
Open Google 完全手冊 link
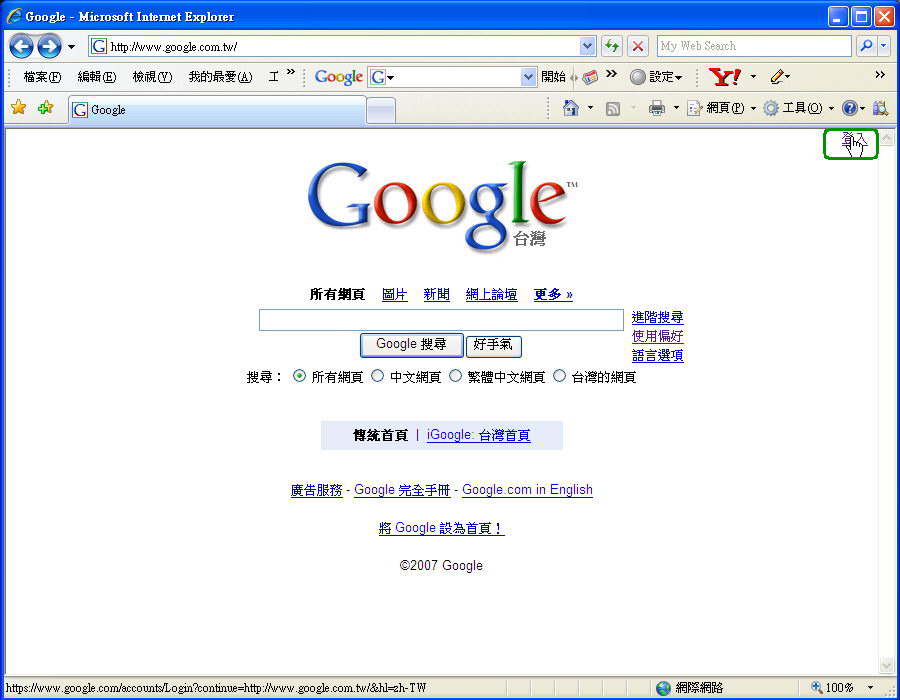tap(402, 490)
